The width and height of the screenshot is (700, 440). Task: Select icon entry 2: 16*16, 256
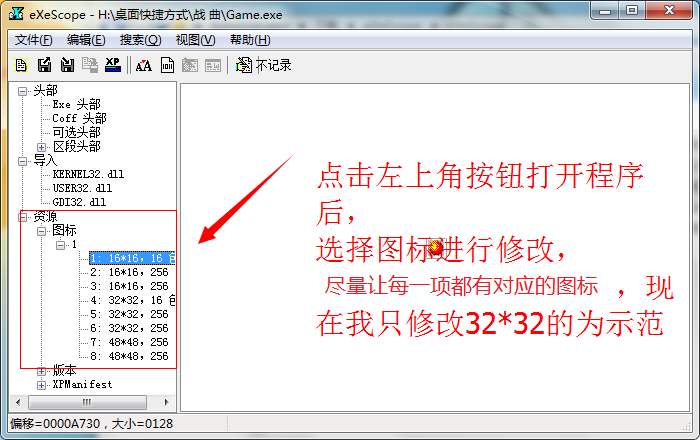(x=129, y=272)
